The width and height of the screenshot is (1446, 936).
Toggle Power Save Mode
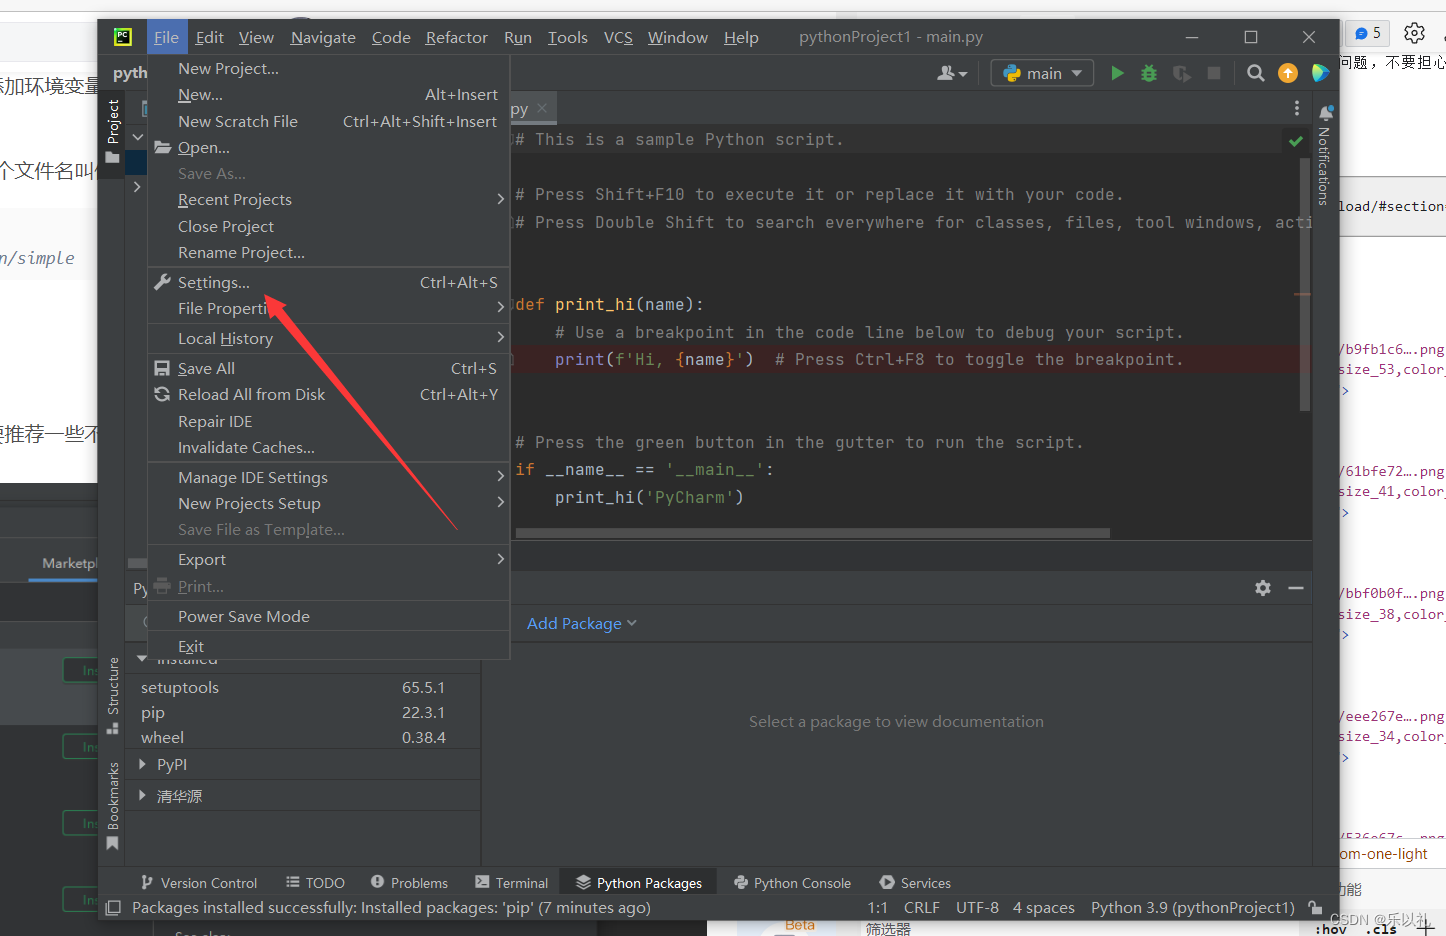pos(329,616)
